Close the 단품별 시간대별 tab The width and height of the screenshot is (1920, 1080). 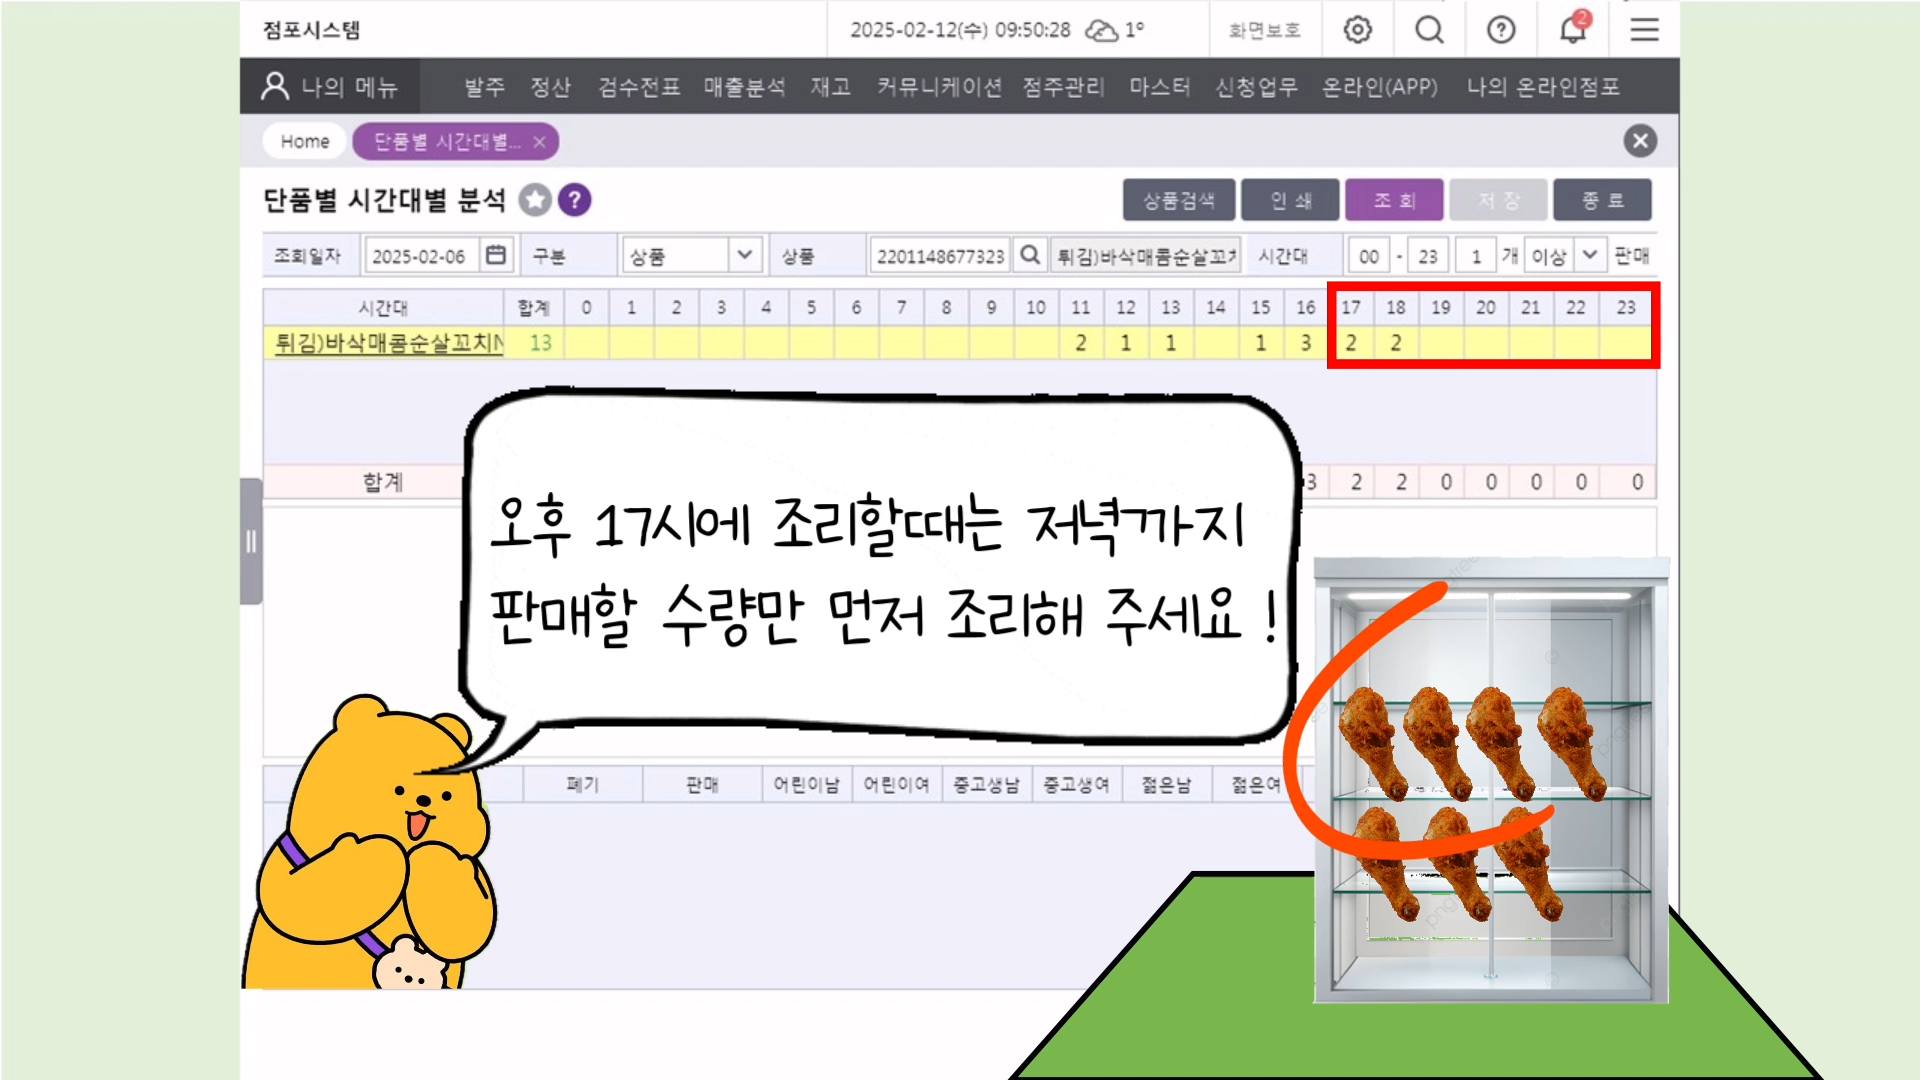click(x=540, y=142)
